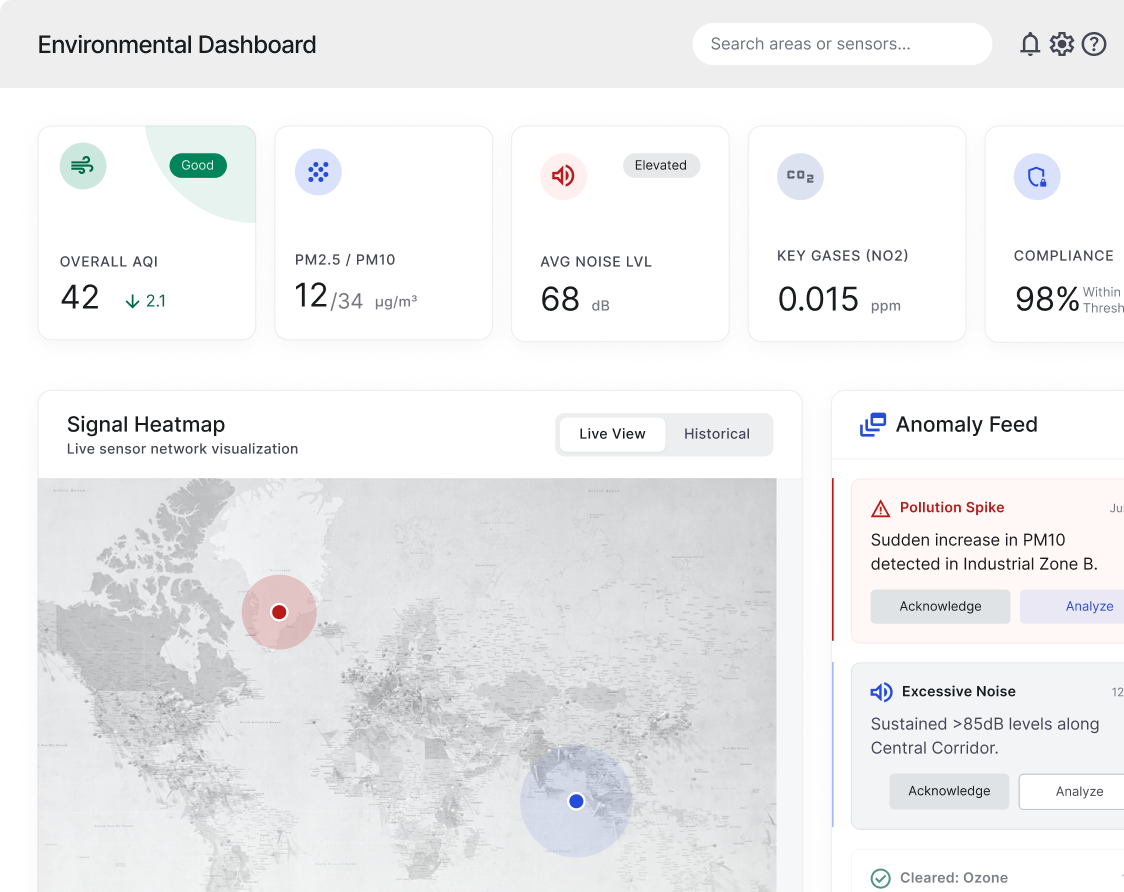Click the AVG NOISE LVL label
This screenshot has width=1124, height=892.
(x=596, y=262)
